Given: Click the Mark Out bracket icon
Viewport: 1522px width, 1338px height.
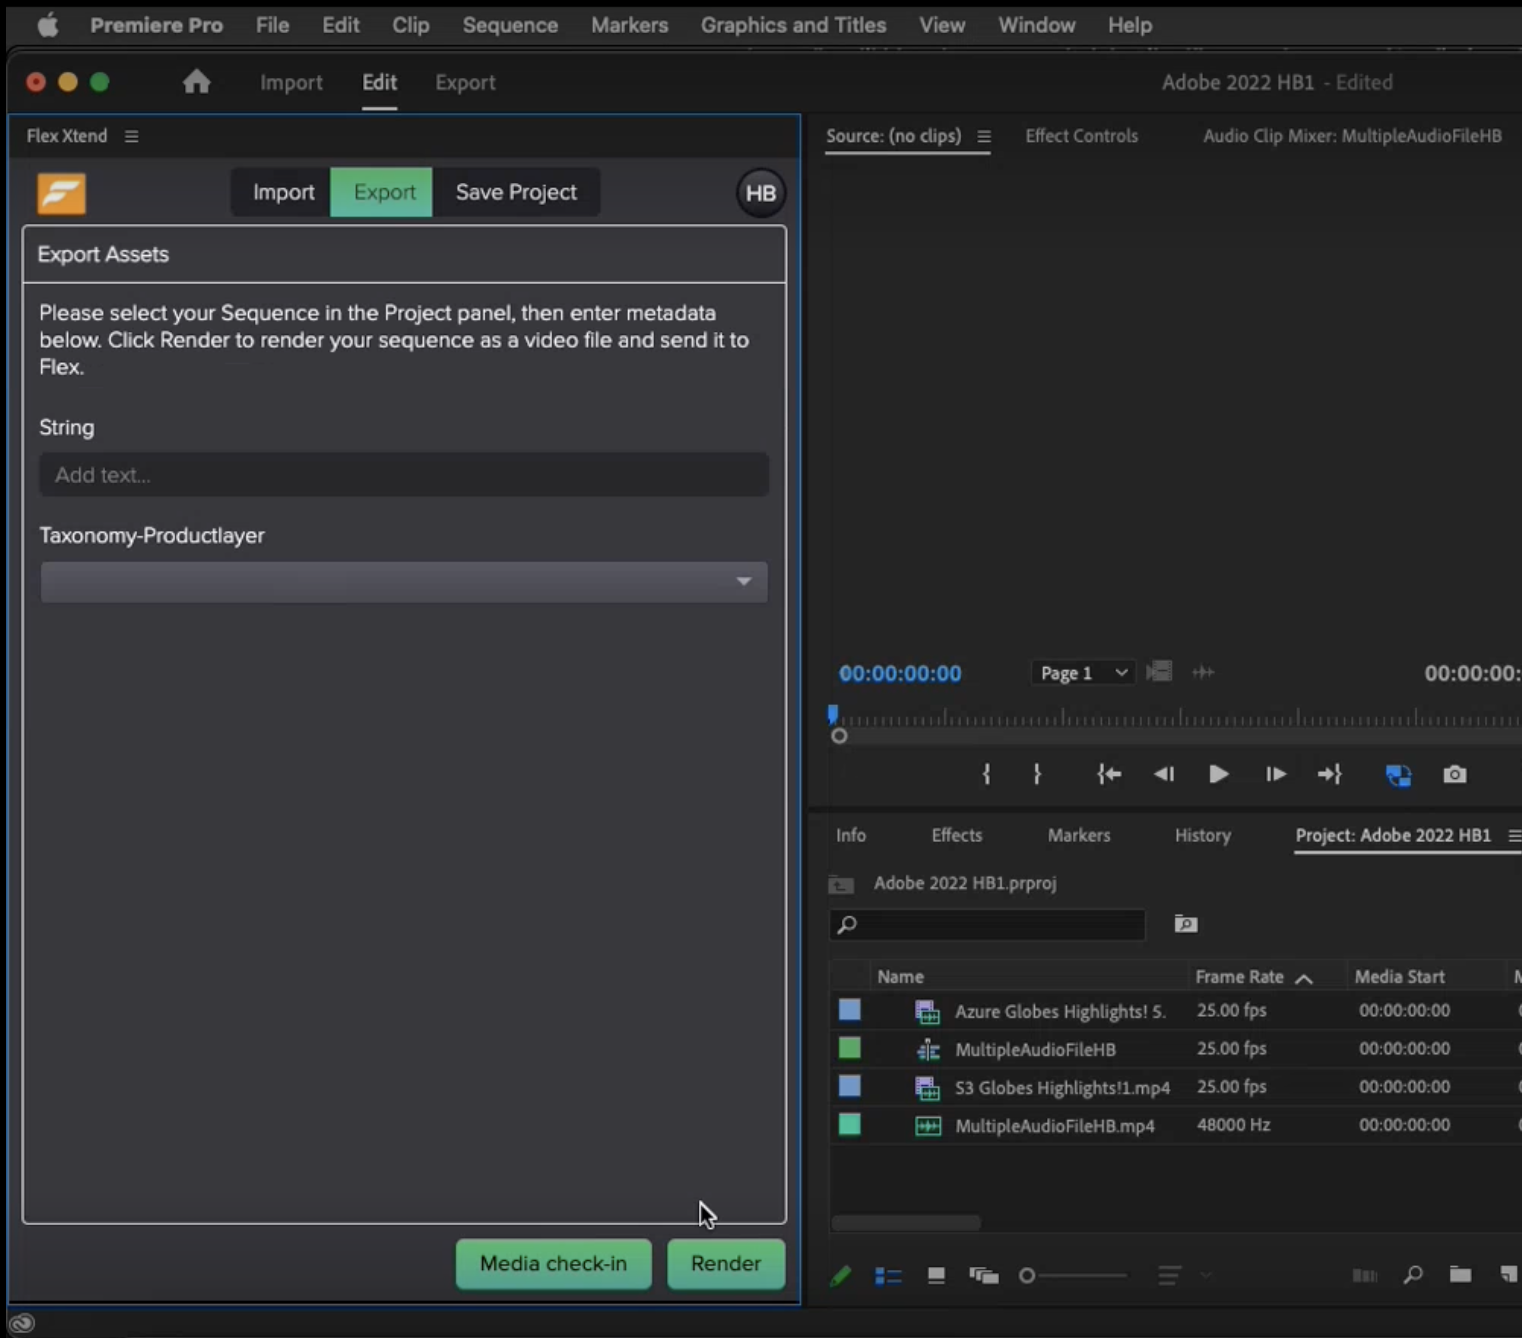Looking at the screenshot, I should click(x=1037, y=774).
